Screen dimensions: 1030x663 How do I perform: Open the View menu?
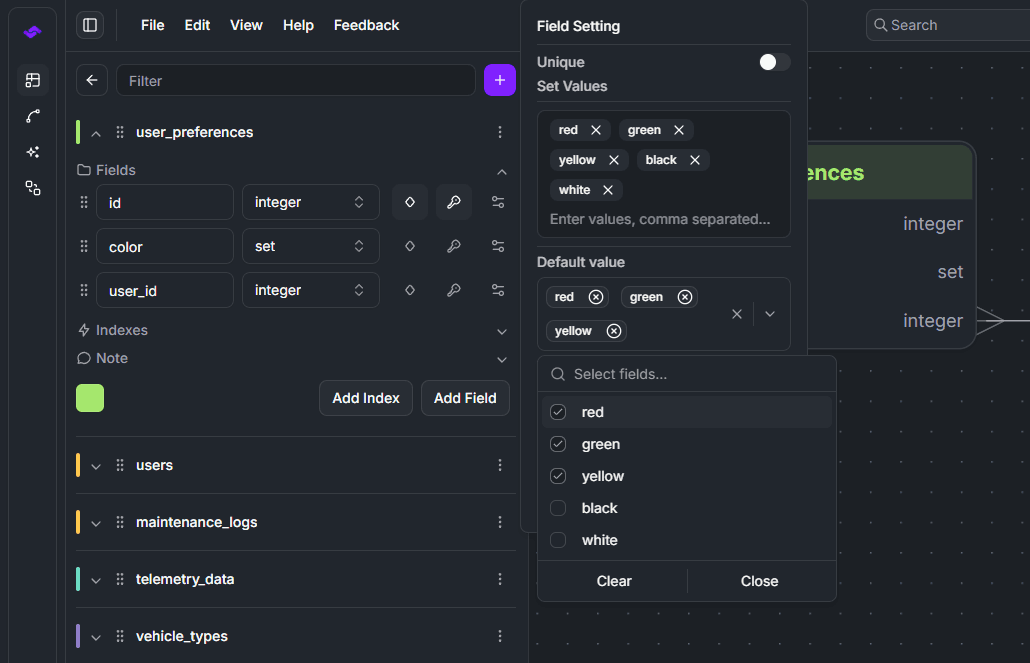[246, 25]
